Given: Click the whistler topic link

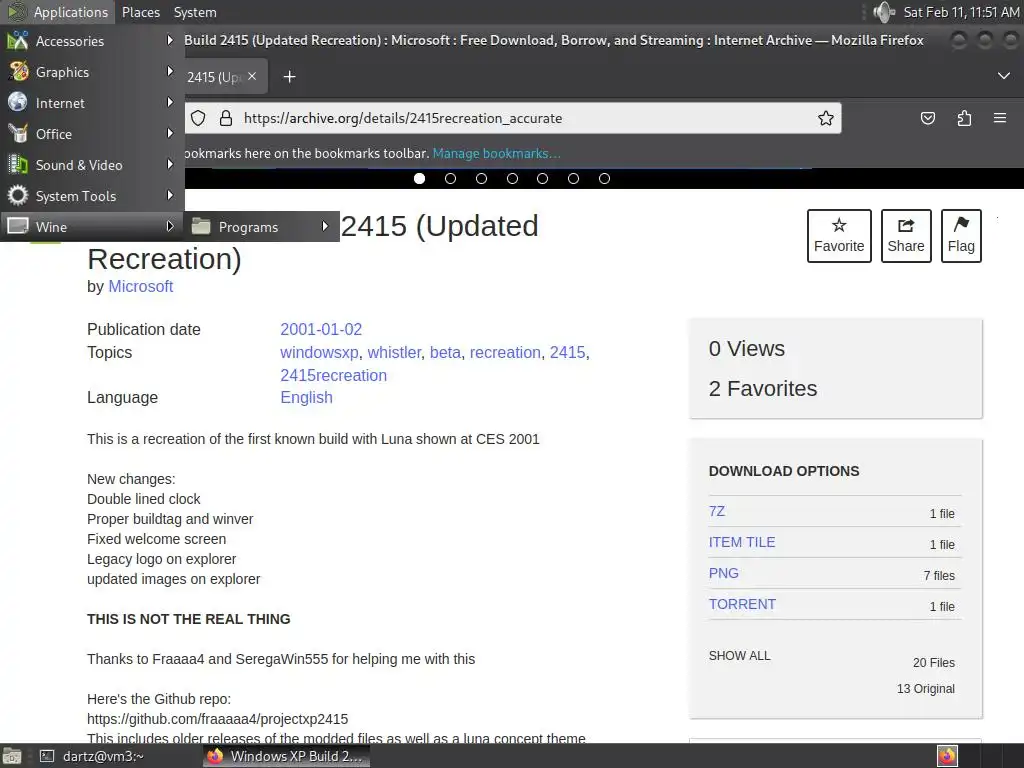Looking at the screenshot, I should (x=394, y=353).
